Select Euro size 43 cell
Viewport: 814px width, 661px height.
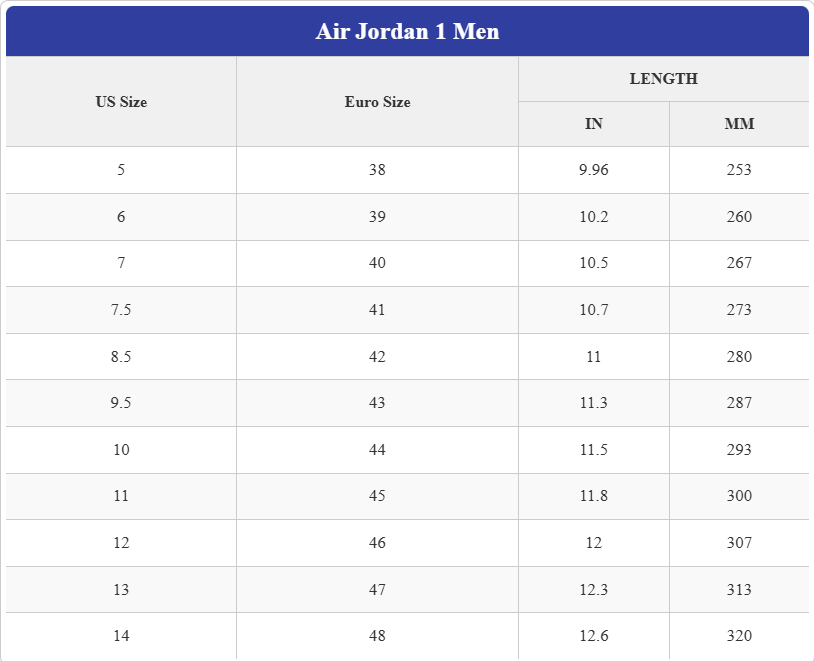point(377,403)
